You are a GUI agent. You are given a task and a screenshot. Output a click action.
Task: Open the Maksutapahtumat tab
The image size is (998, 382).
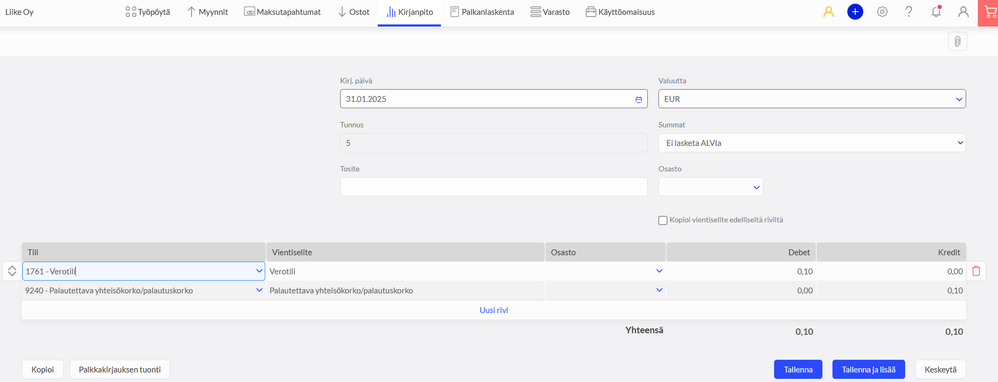tap(283, 12)
